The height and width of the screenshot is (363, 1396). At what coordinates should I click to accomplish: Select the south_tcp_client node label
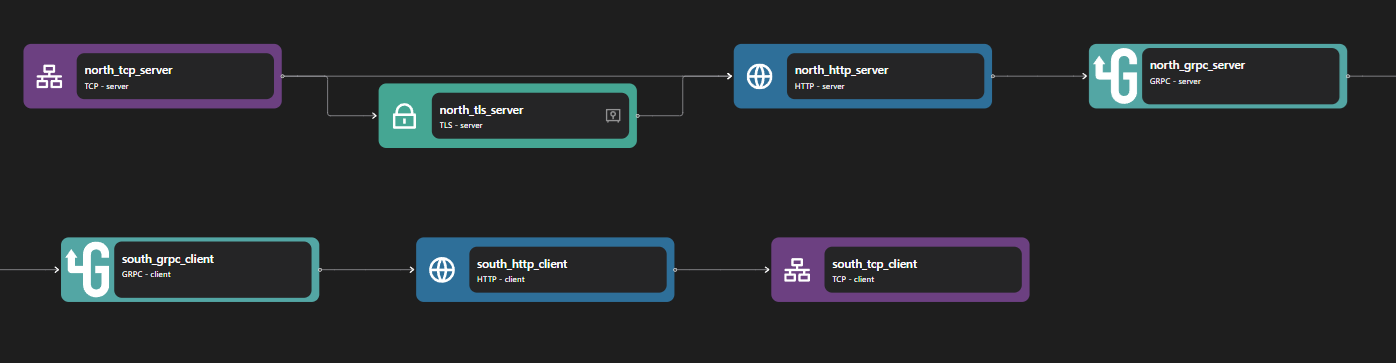875,264
